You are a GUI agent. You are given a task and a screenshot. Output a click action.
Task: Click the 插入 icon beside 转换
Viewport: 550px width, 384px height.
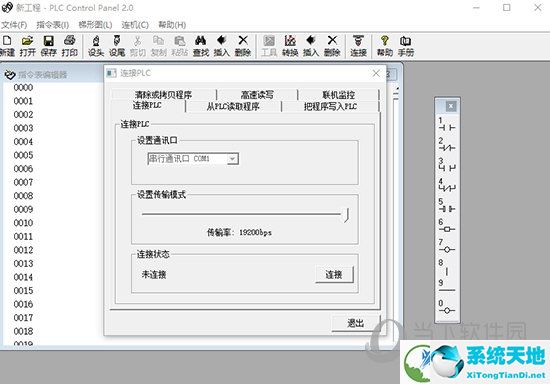[311, 46]
